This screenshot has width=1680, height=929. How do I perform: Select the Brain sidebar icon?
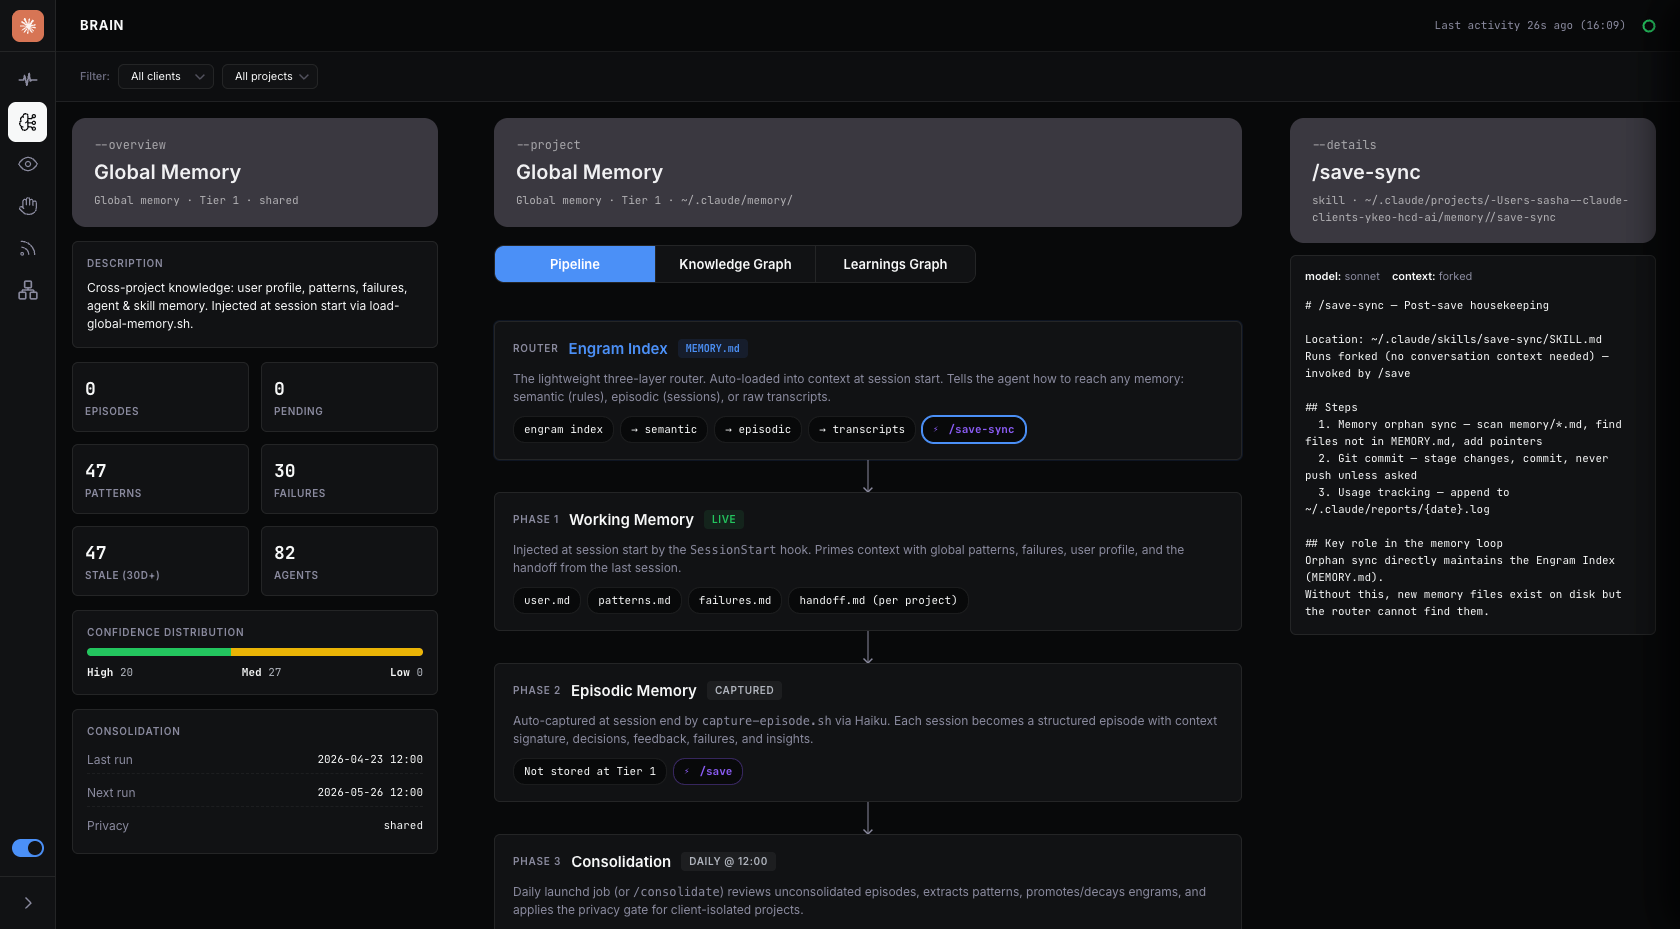[x=28, y=122]
